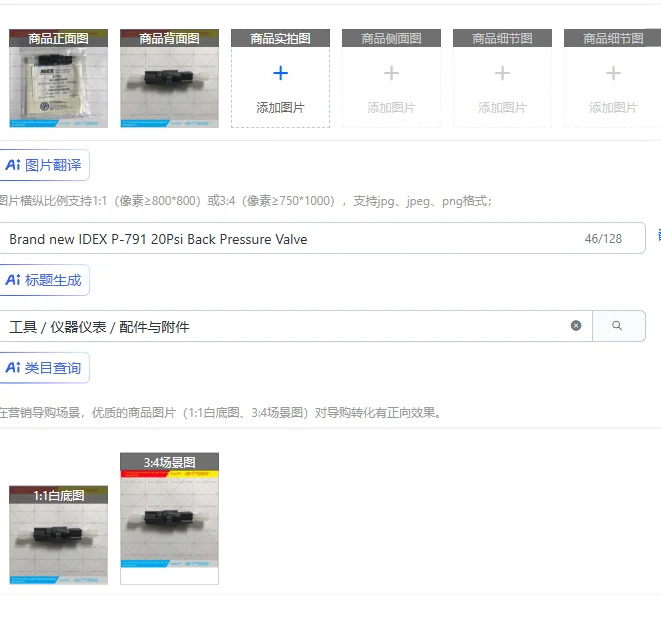The image size is (661, 640).
Task: Add an image to 商品侧面图 slot
Action: click(x=391, y=78)
